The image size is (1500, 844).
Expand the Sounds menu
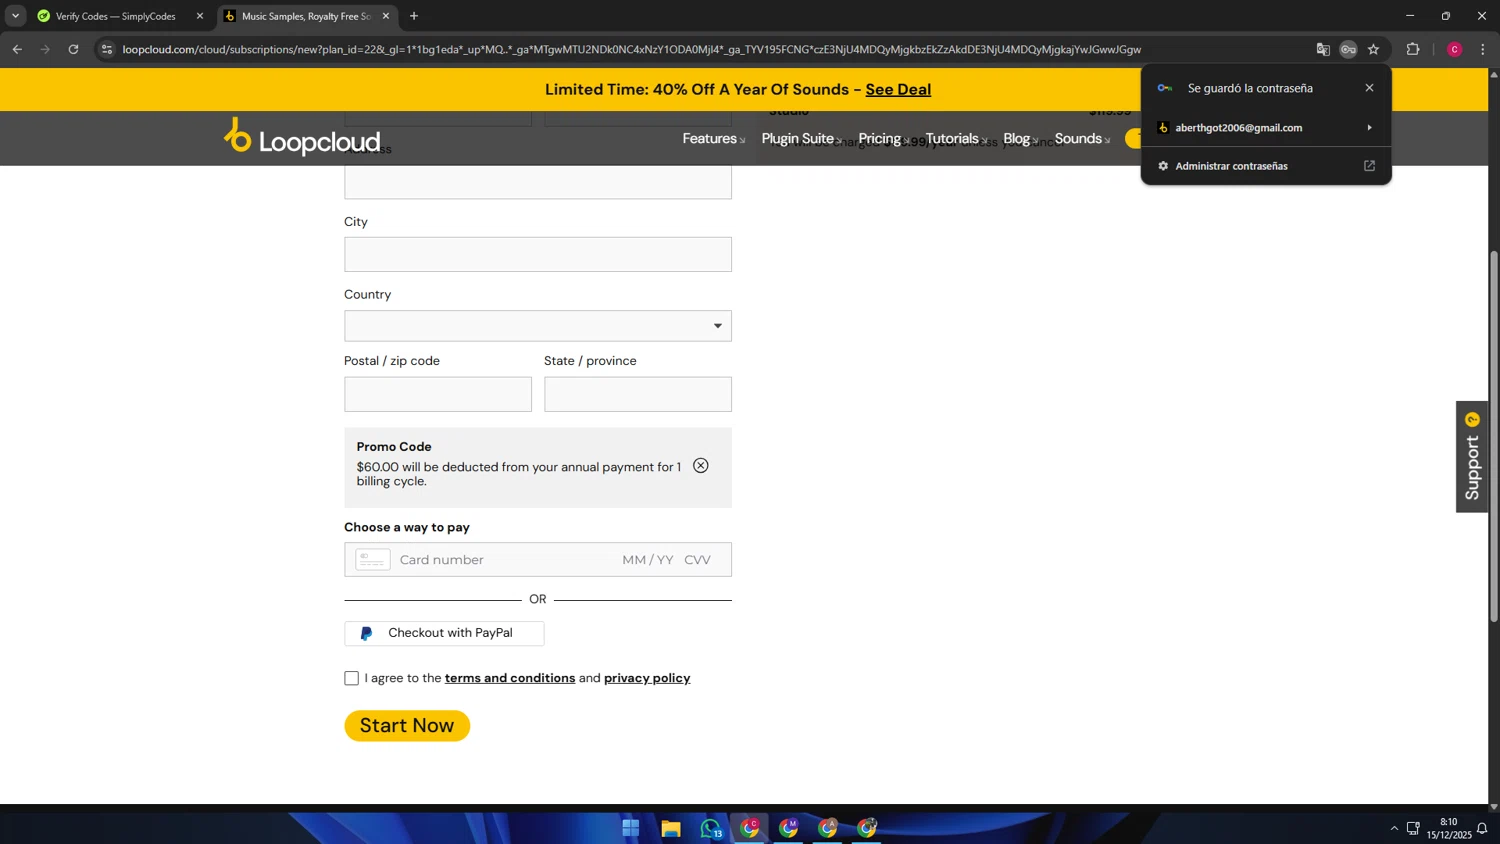pos(1082,138)
